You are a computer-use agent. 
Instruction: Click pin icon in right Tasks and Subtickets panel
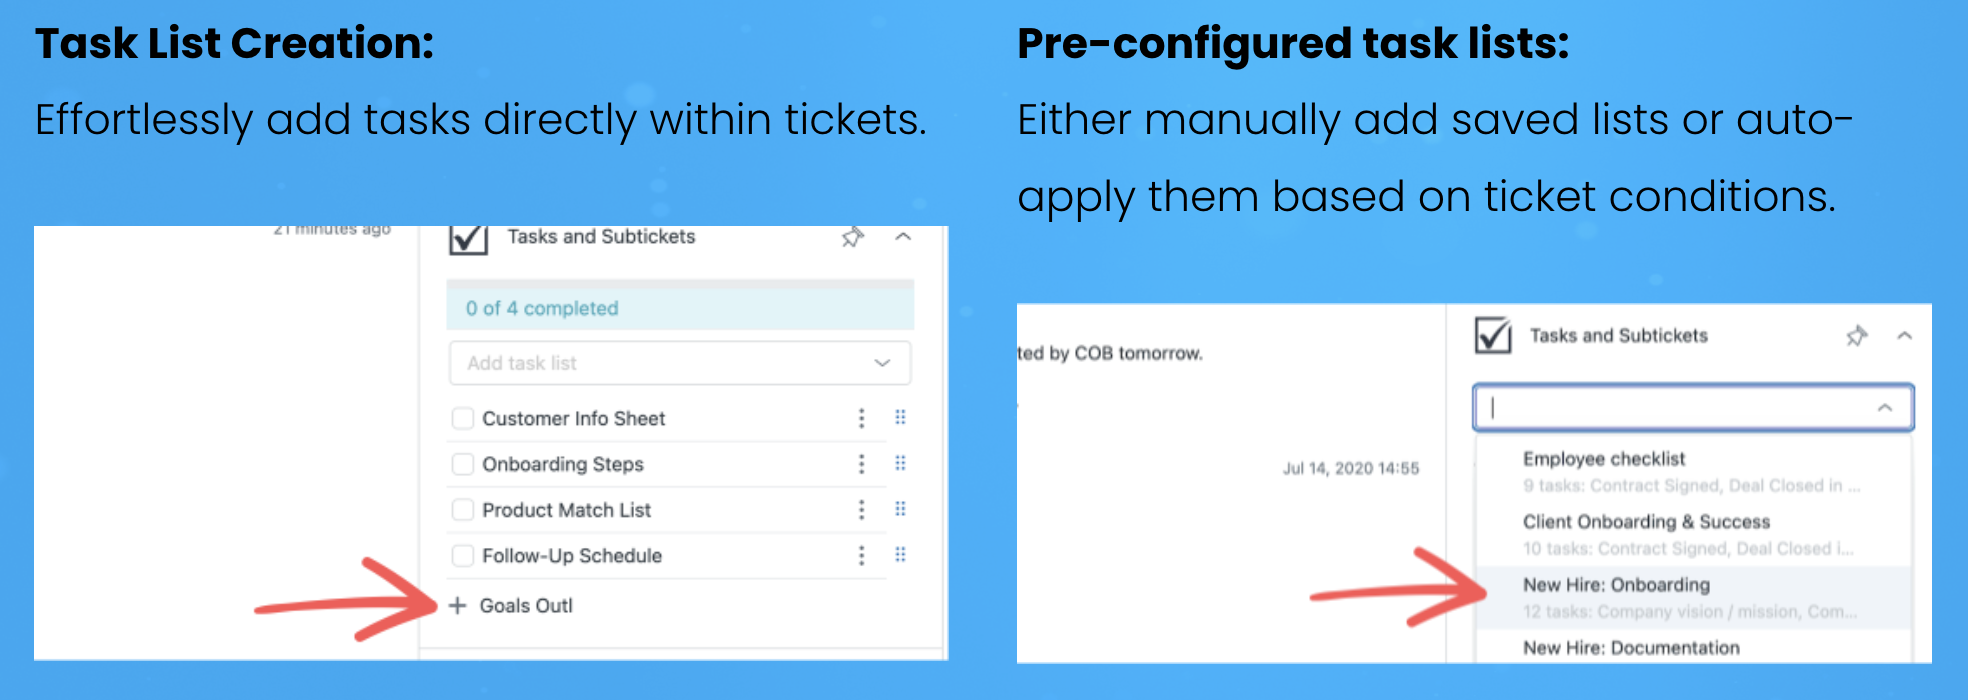coord(1856,336)
